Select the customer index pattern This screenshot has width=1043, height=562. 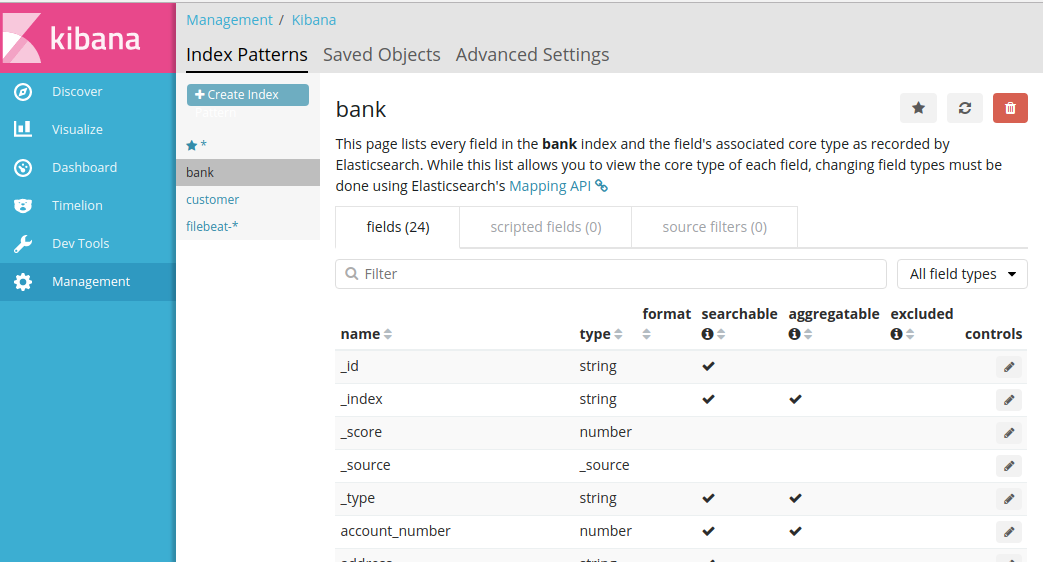pyautogui.click(x=212, y=200)
